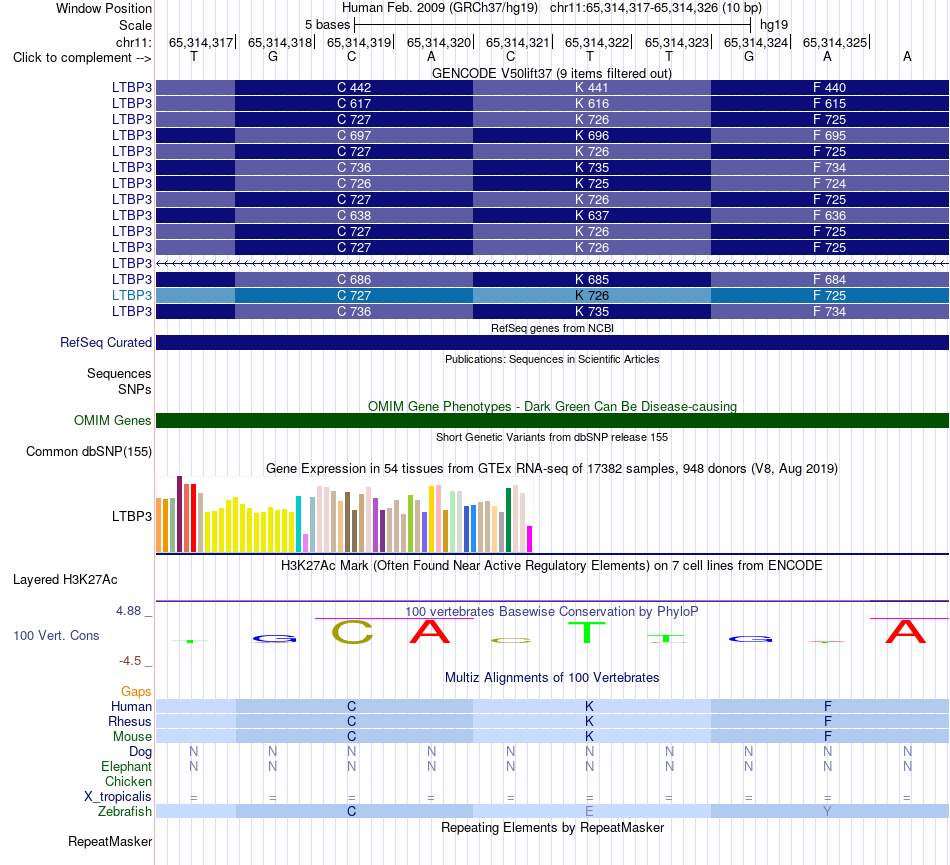Screen dimensions: 950x865
Task: Click codon K 637 in LTBP3 transcript
Action: coord(591,216)
